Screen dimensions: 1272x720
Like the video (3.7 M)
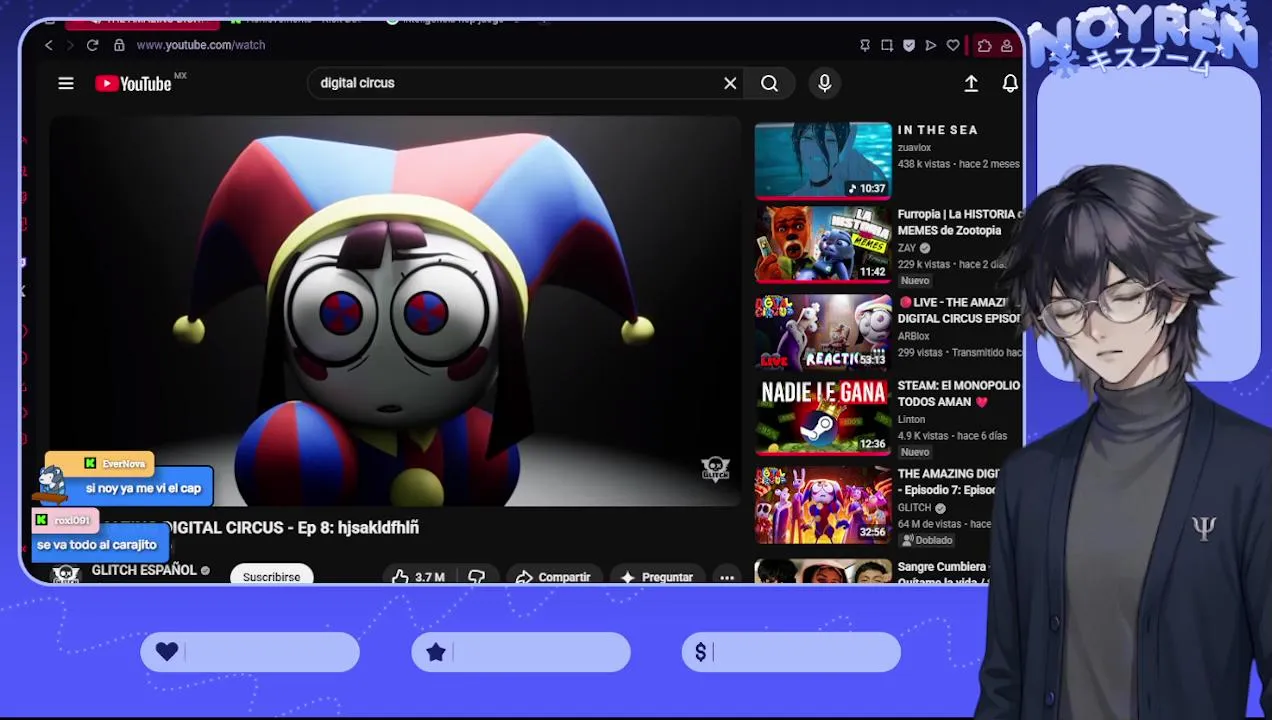(418, 577)
